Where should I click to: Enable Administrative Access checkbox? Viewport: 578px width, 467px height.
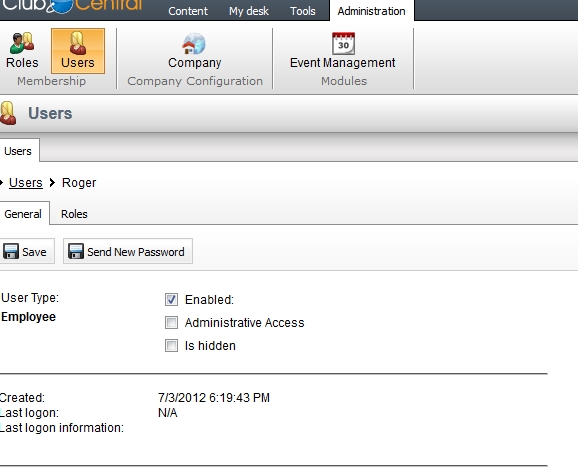click(171, 323)
